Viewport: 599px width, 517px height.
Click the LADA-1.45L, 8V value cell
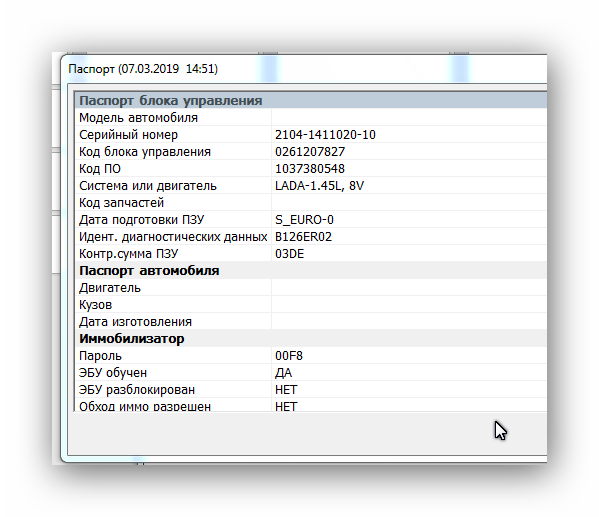tap(409, 186)
